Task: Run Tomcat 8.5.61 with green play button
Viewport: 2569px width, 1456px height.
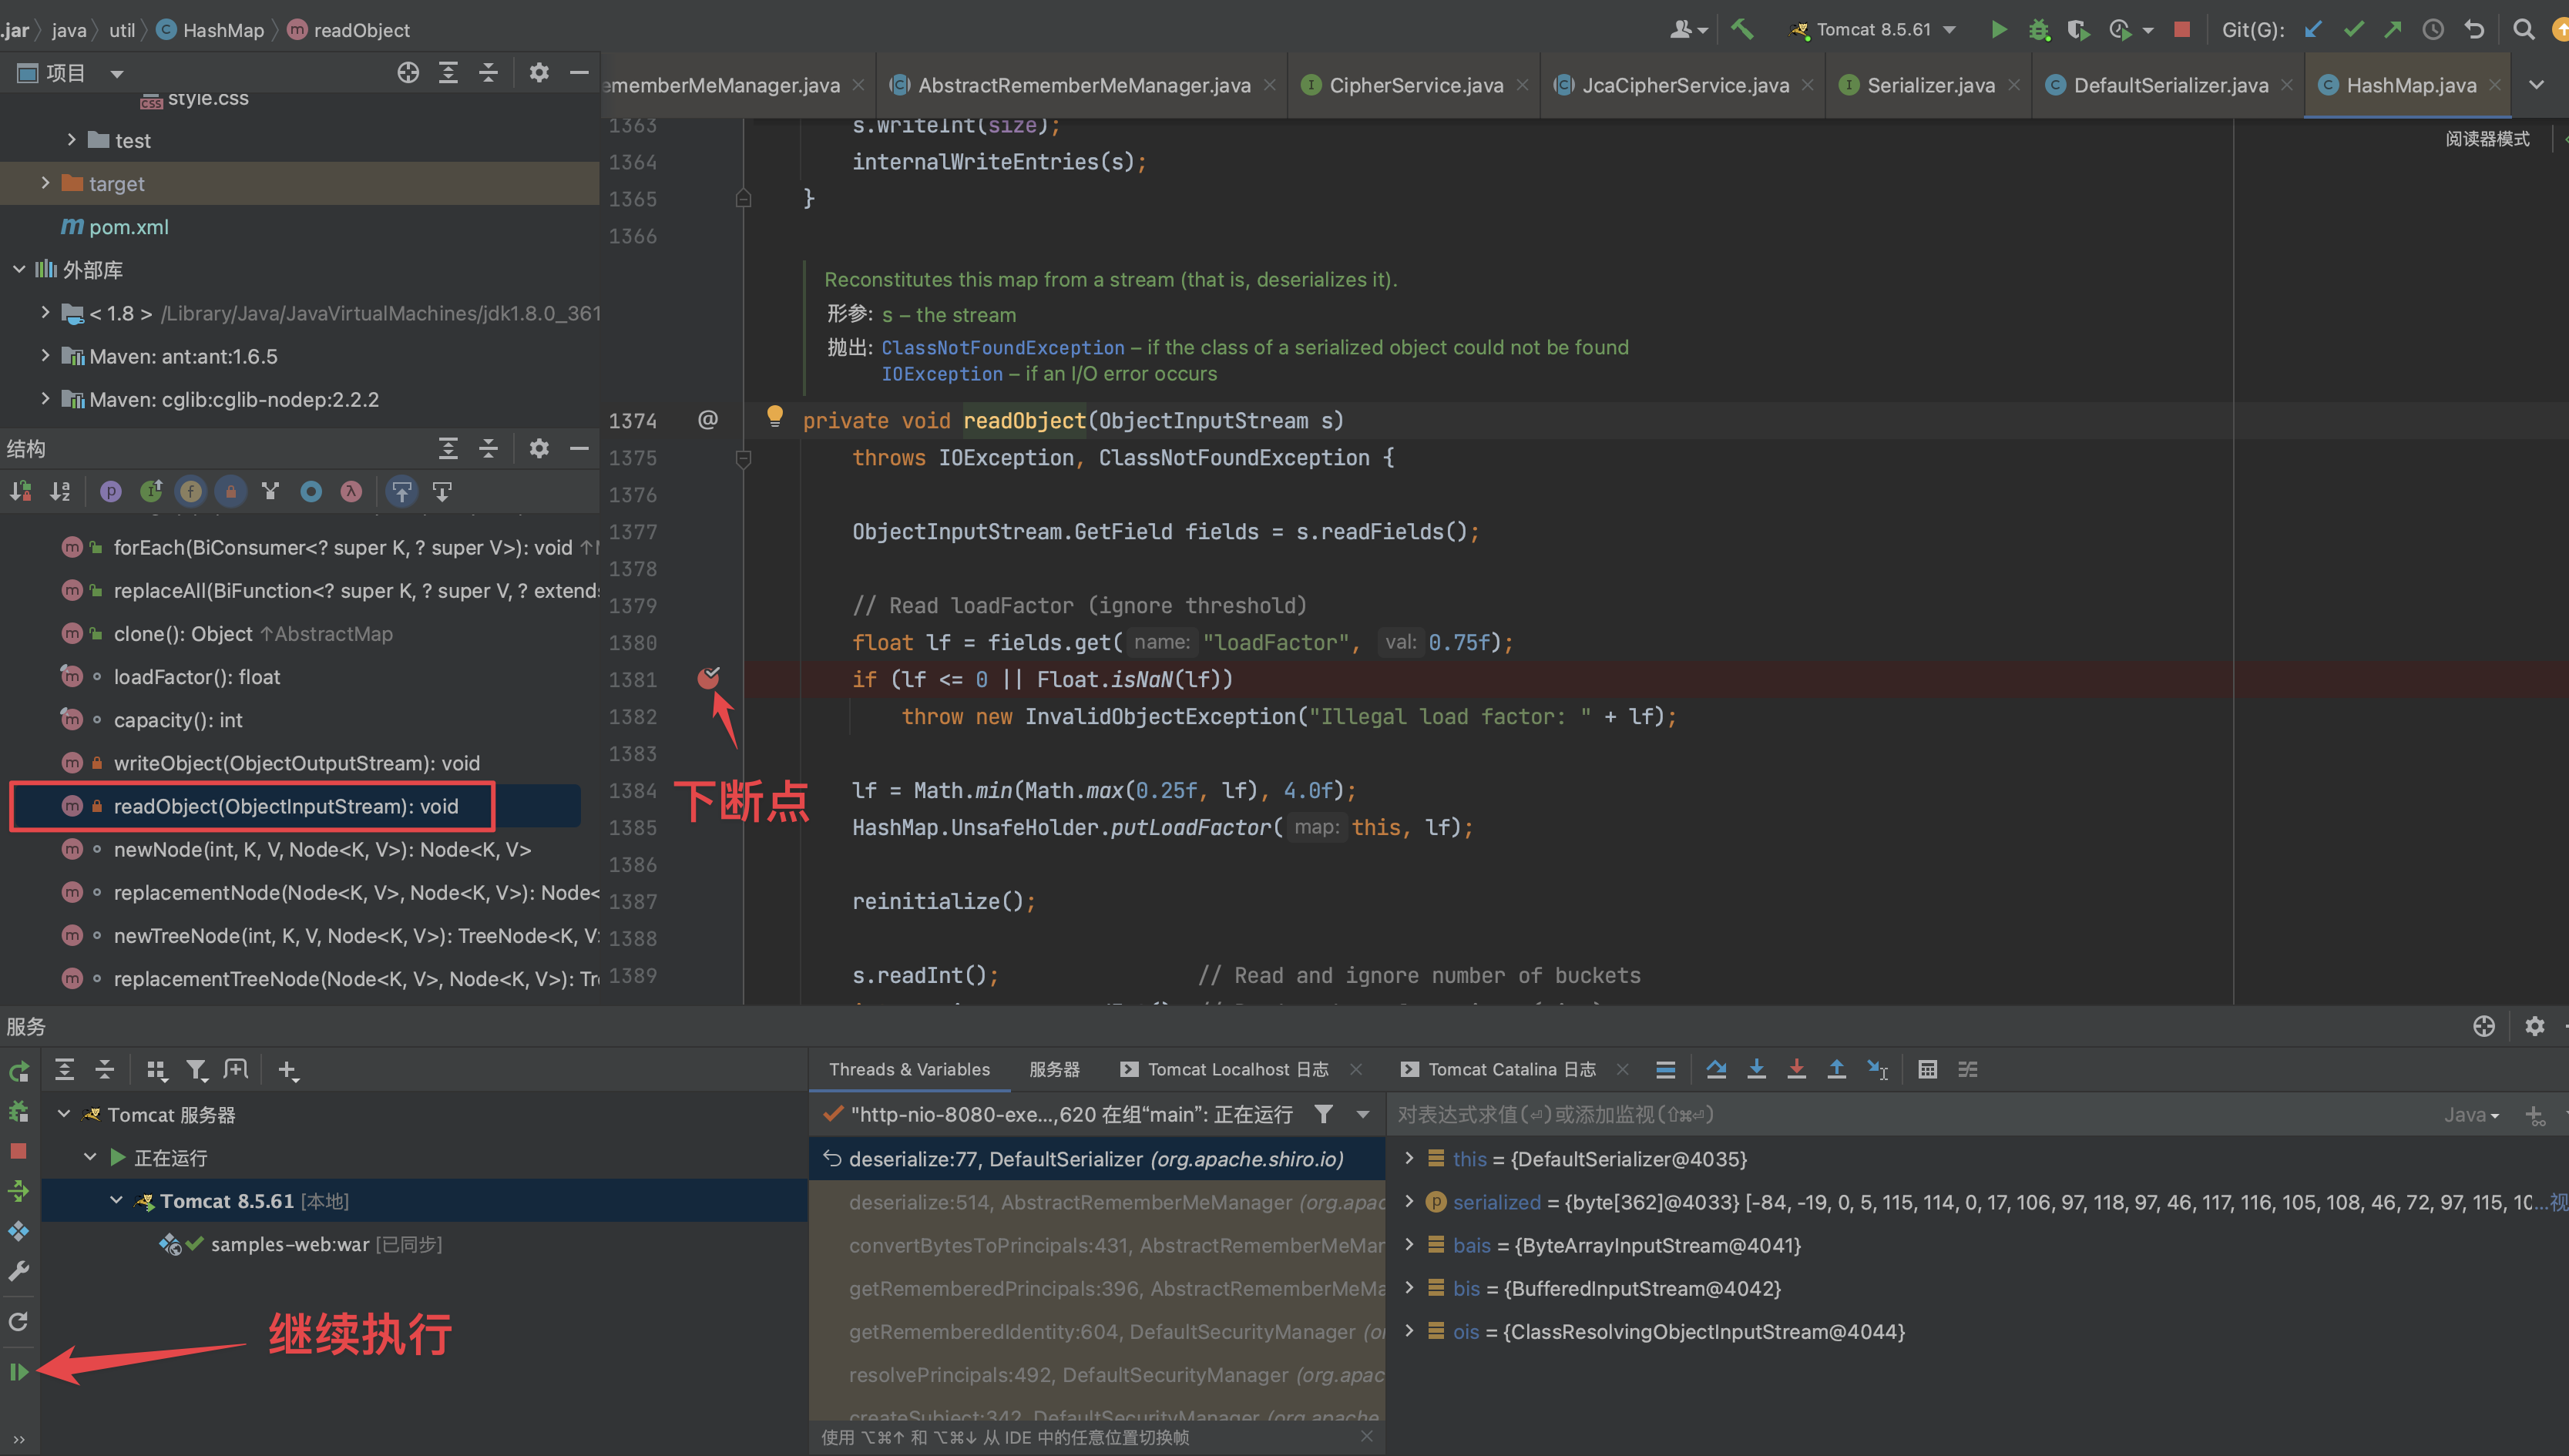Action: [x=1999, y=29]
